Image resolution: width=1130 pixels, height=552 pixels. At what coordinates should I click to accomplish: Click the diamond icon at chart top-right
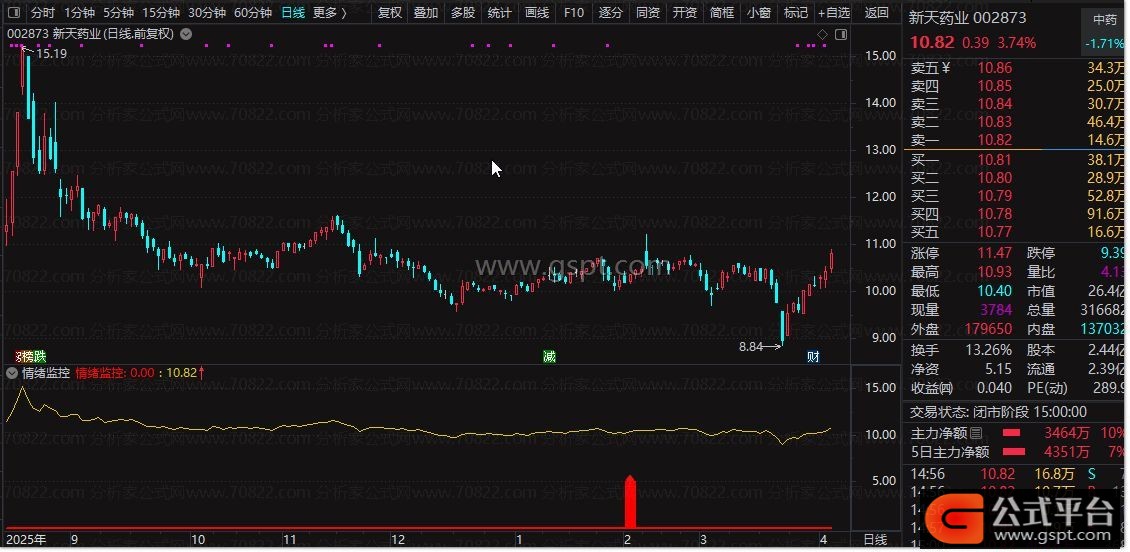[x=822, y=34]
